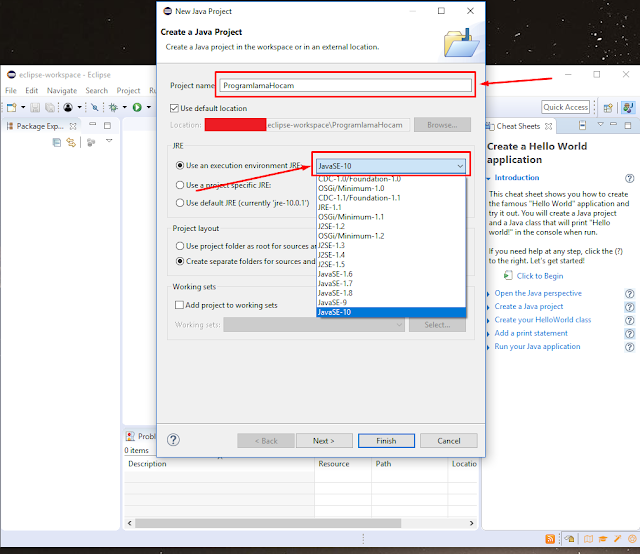
Task: Click the green Debug bug icon
Action: tap(113, 107)
